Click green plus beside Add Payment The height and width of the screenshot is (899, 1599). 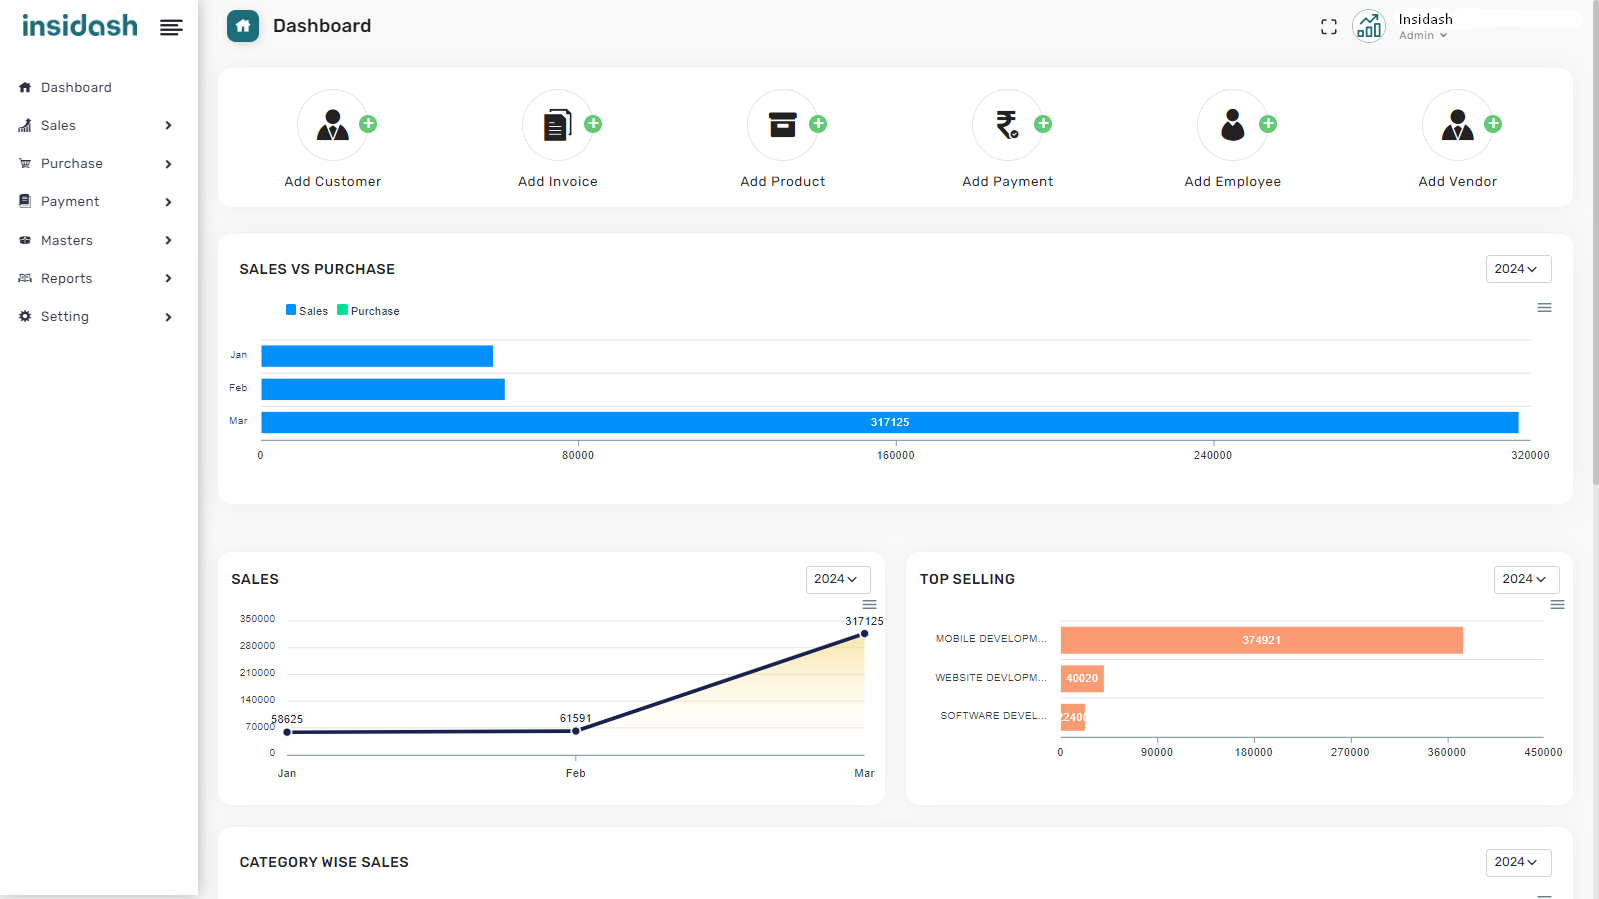coord(1043,124)
